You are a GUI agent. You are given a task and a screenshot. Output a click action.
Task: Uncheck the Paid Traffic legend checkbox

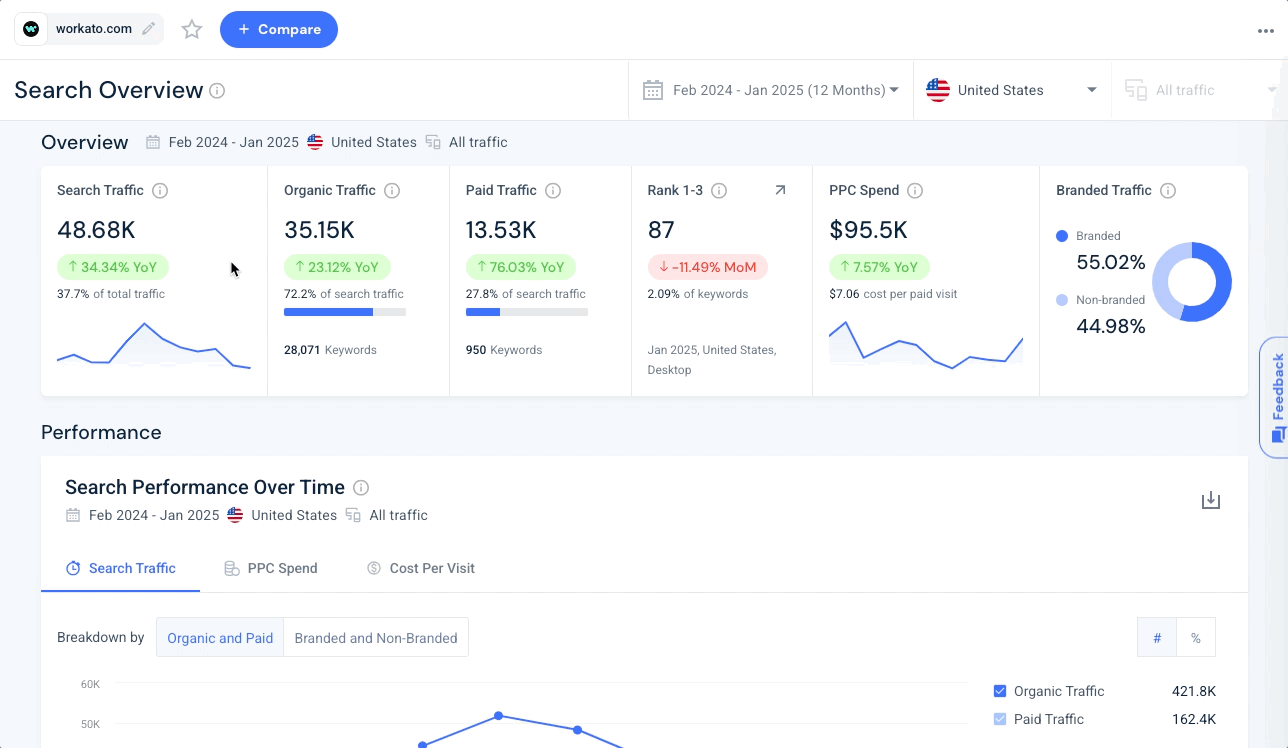pyautogui.click(x=1000, y=719)
